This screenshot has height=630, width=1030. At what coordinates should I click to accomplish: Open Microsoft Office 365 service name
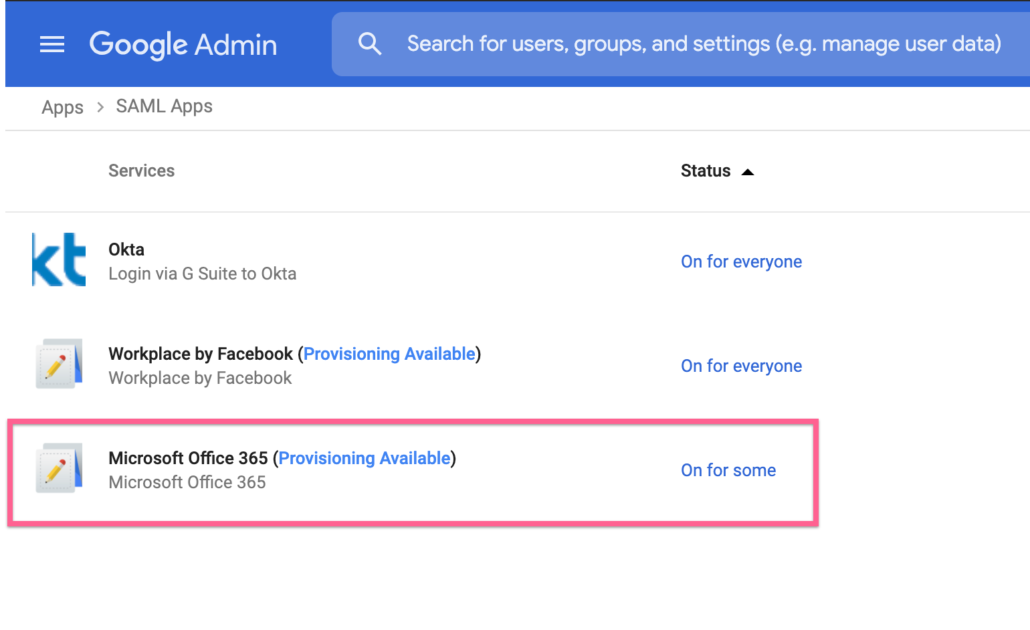pyautogui.click(x=188, y=459)
